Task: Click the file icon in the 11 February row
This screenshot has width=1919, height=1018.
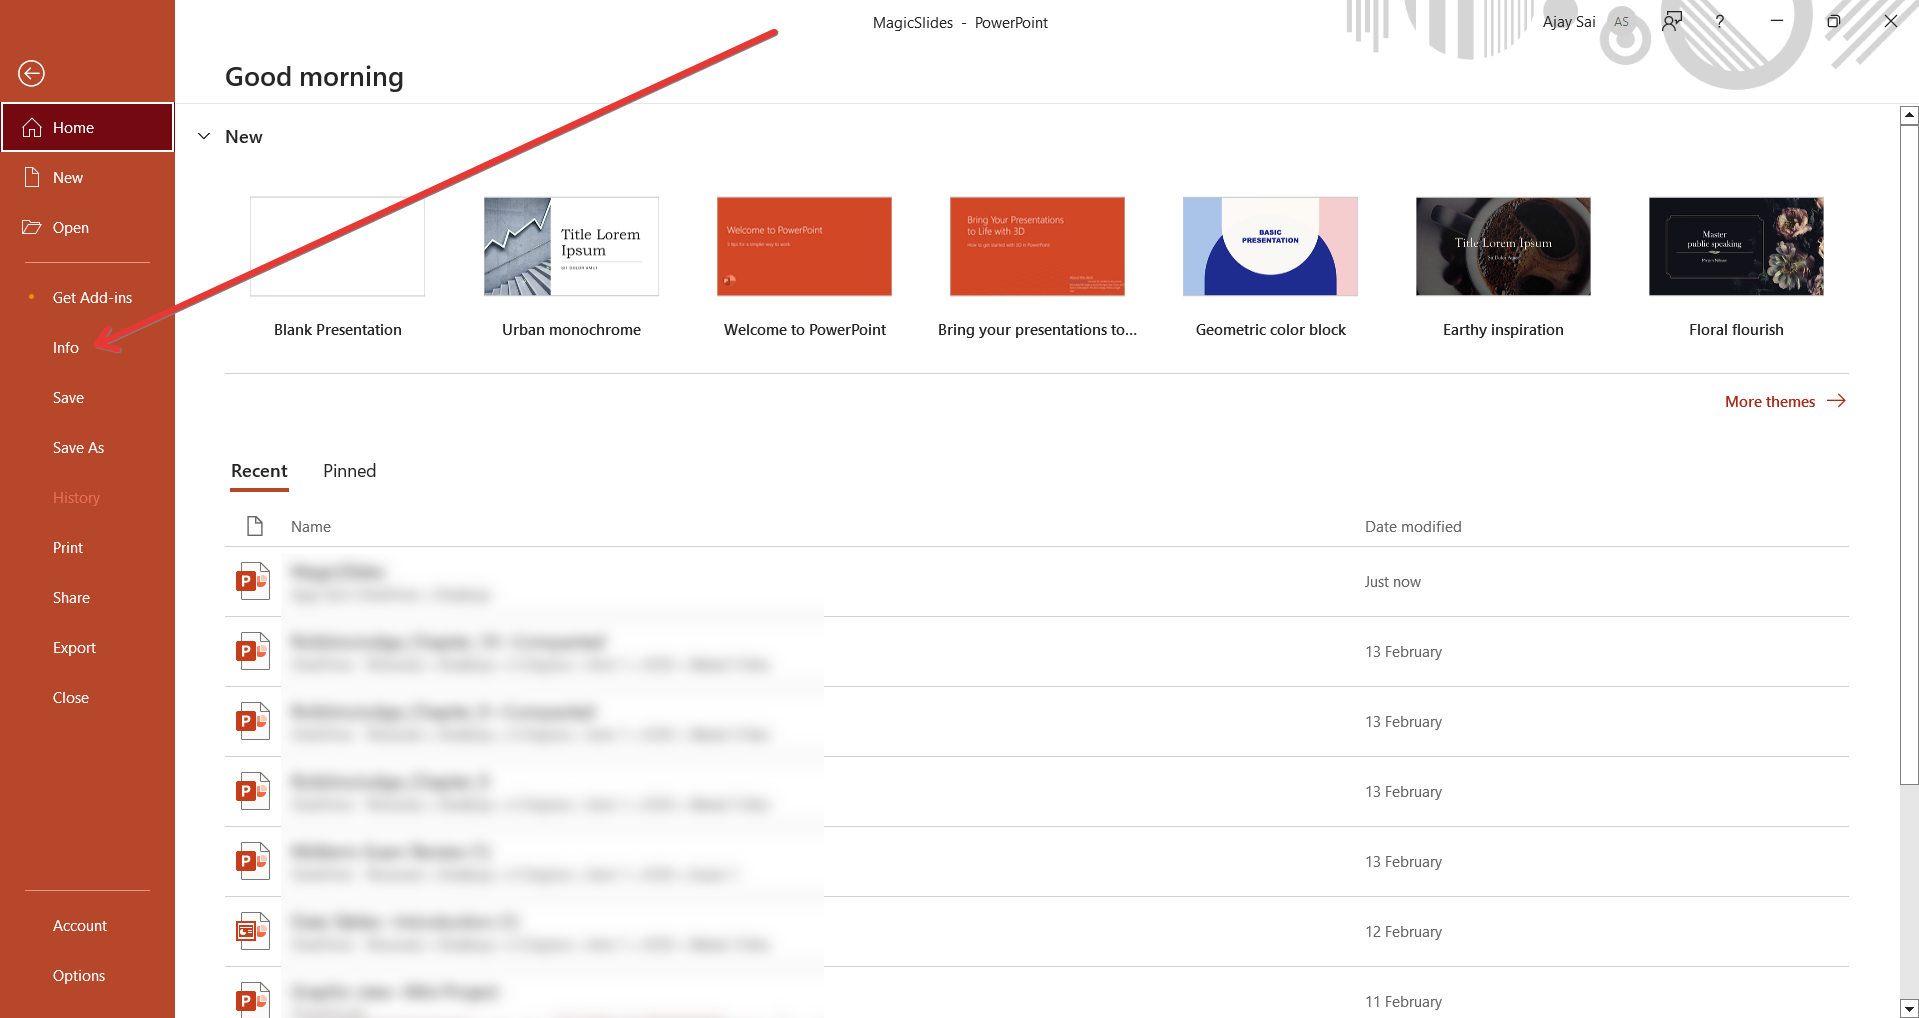Action: click(x=253, y=1000)
